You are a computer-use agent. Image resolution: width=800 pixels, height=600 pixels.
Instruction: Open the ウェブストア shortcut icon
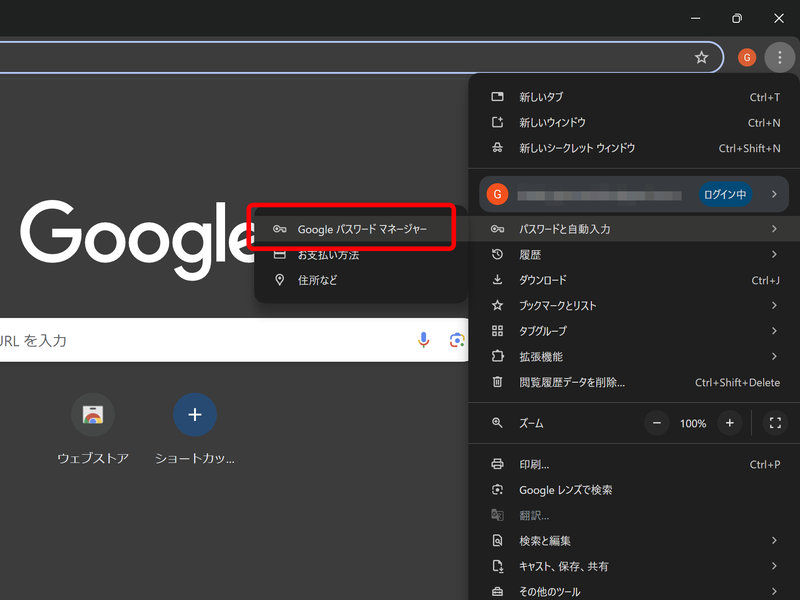(93, 414)
